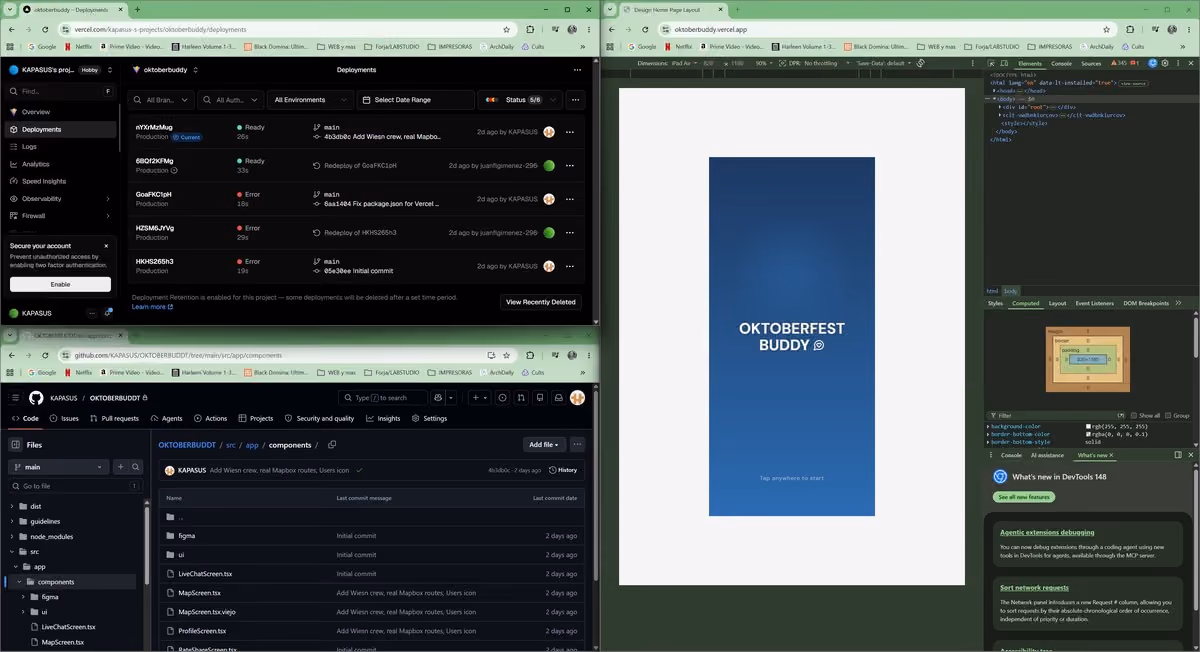
Task: Click the Enable two-factor authentication button
Action: (60, 284)
